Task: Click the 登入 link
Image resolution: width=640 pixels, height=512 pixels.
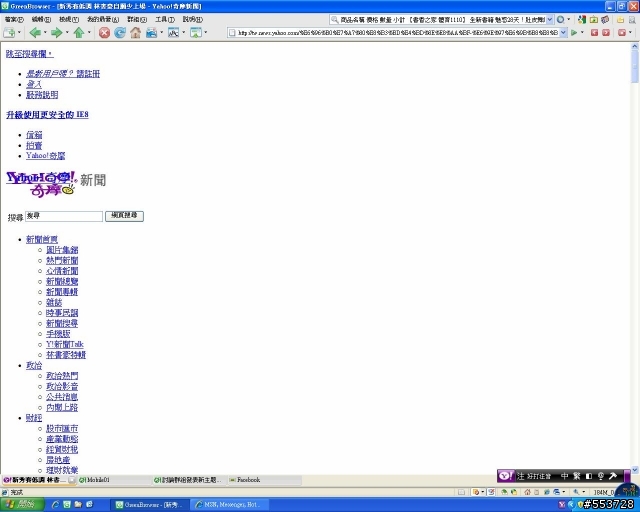Action: [34, 84]
